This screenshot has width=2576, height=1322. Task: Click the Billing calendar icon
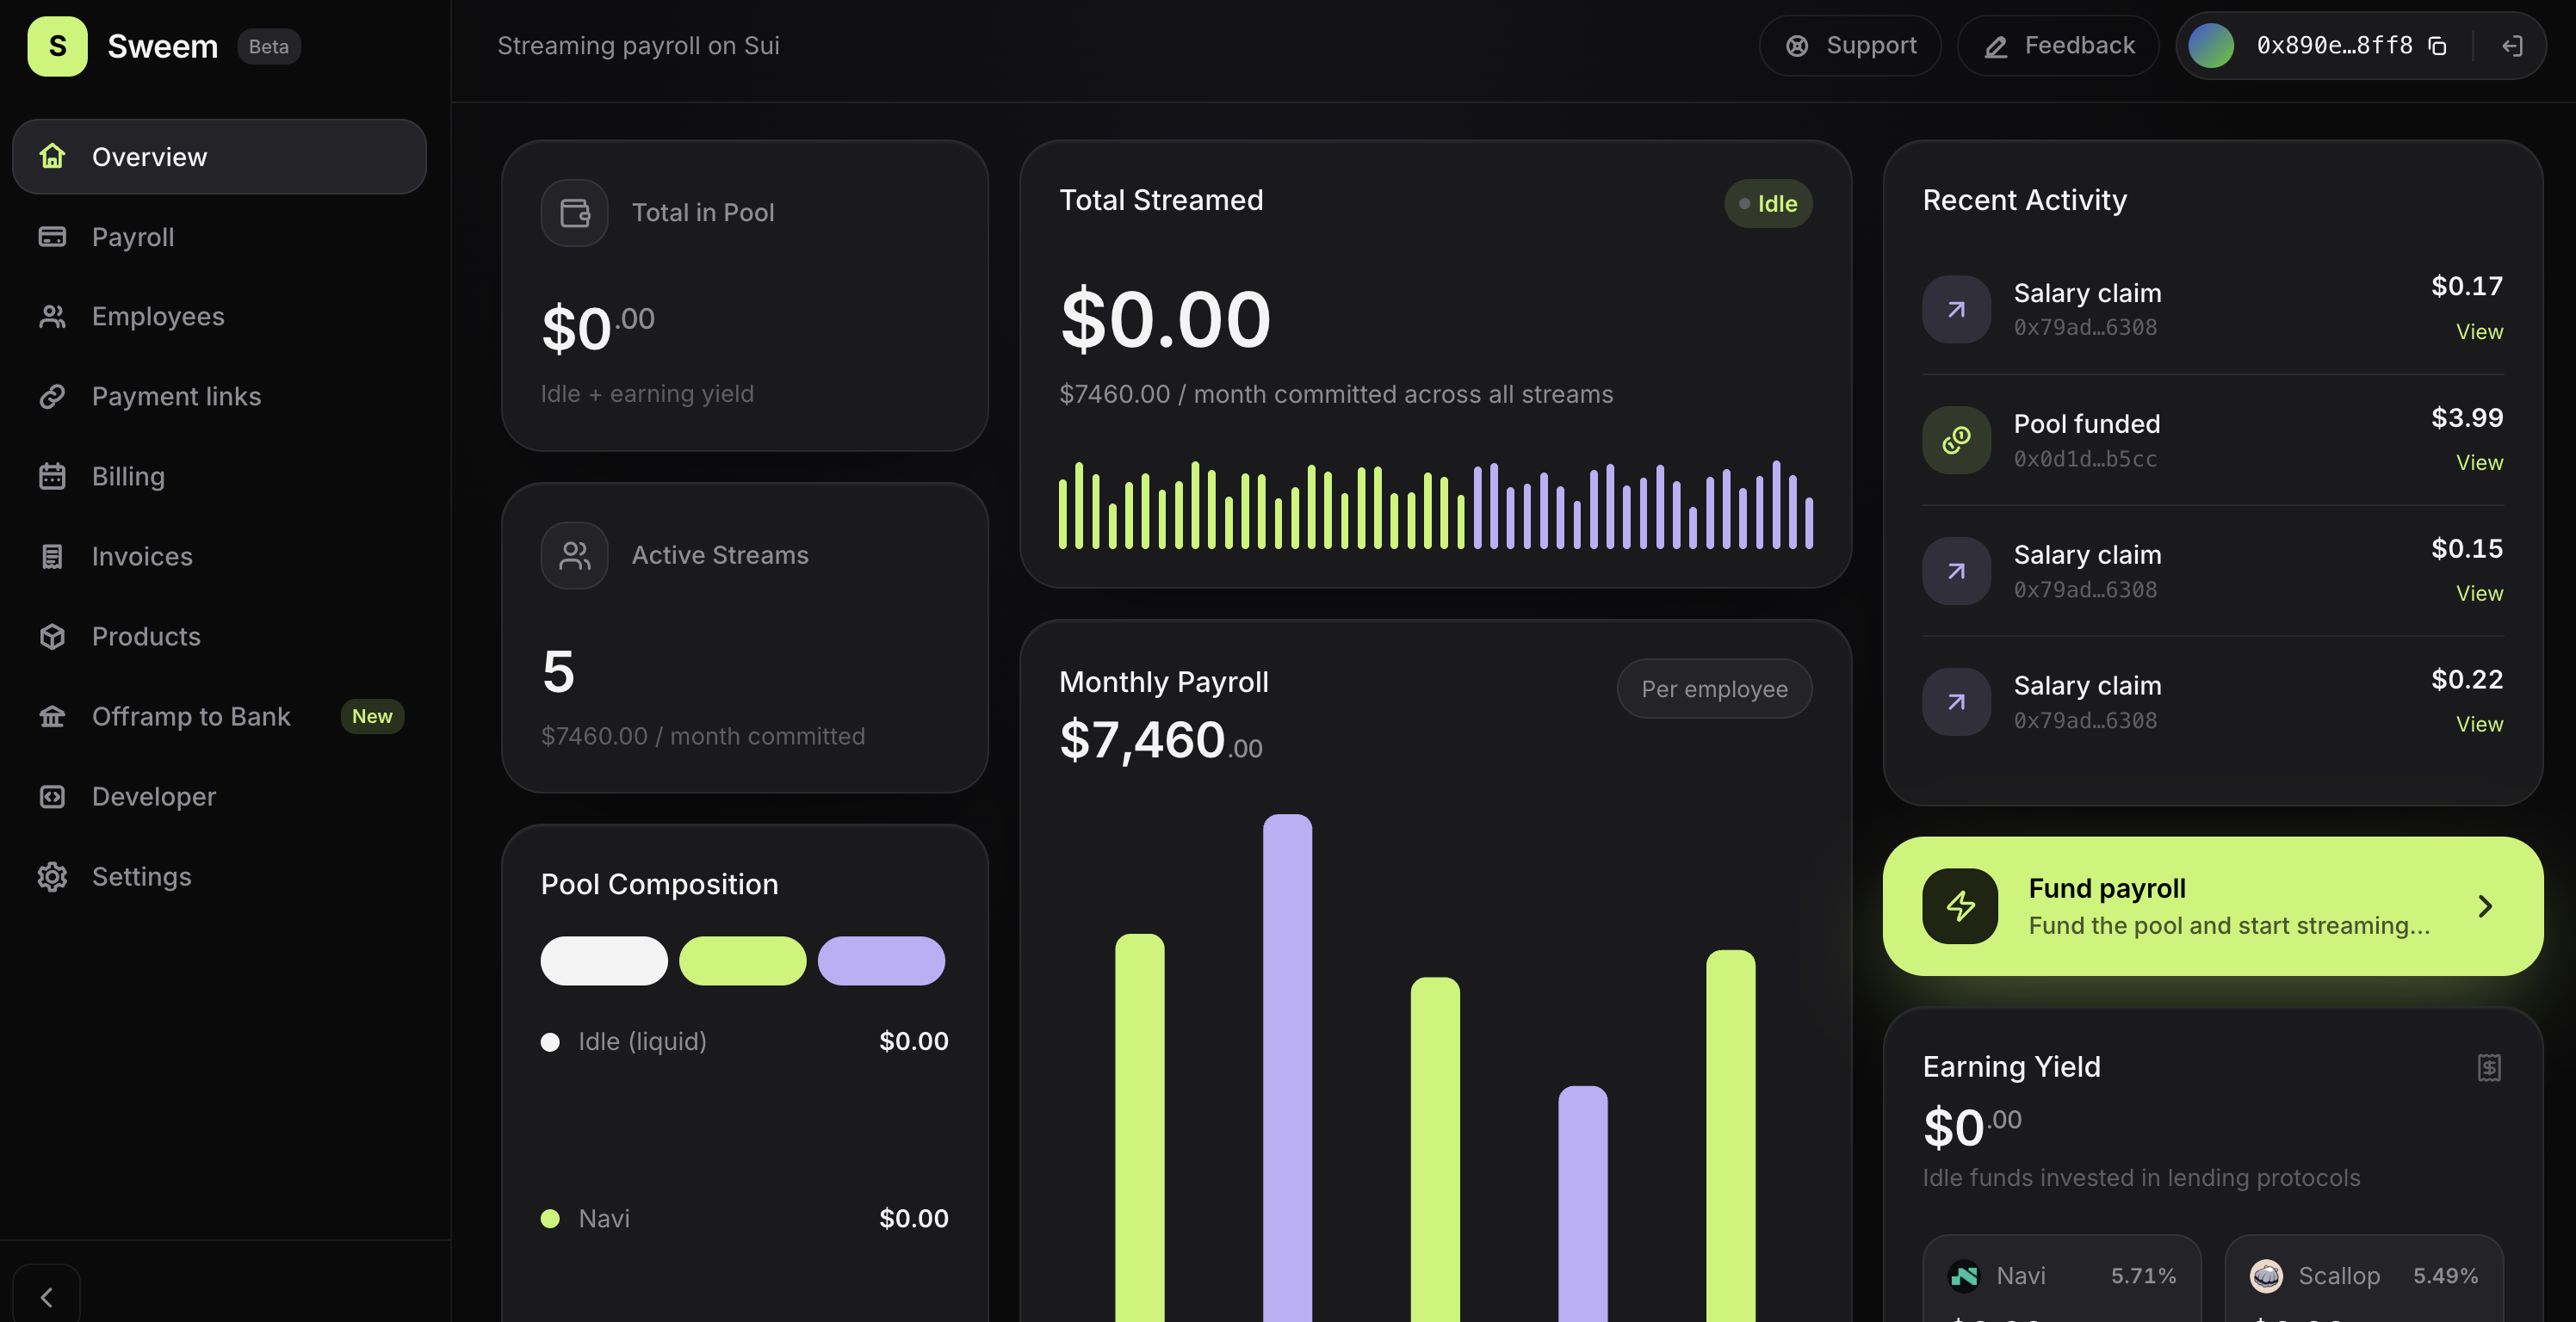[52, 477]
